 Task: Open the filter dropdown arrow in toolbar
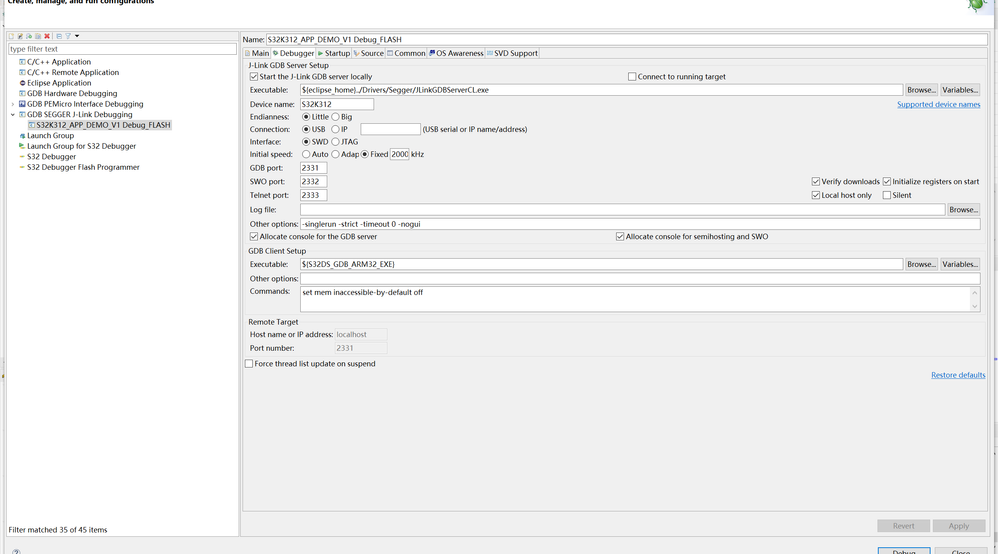pos(77,36)
